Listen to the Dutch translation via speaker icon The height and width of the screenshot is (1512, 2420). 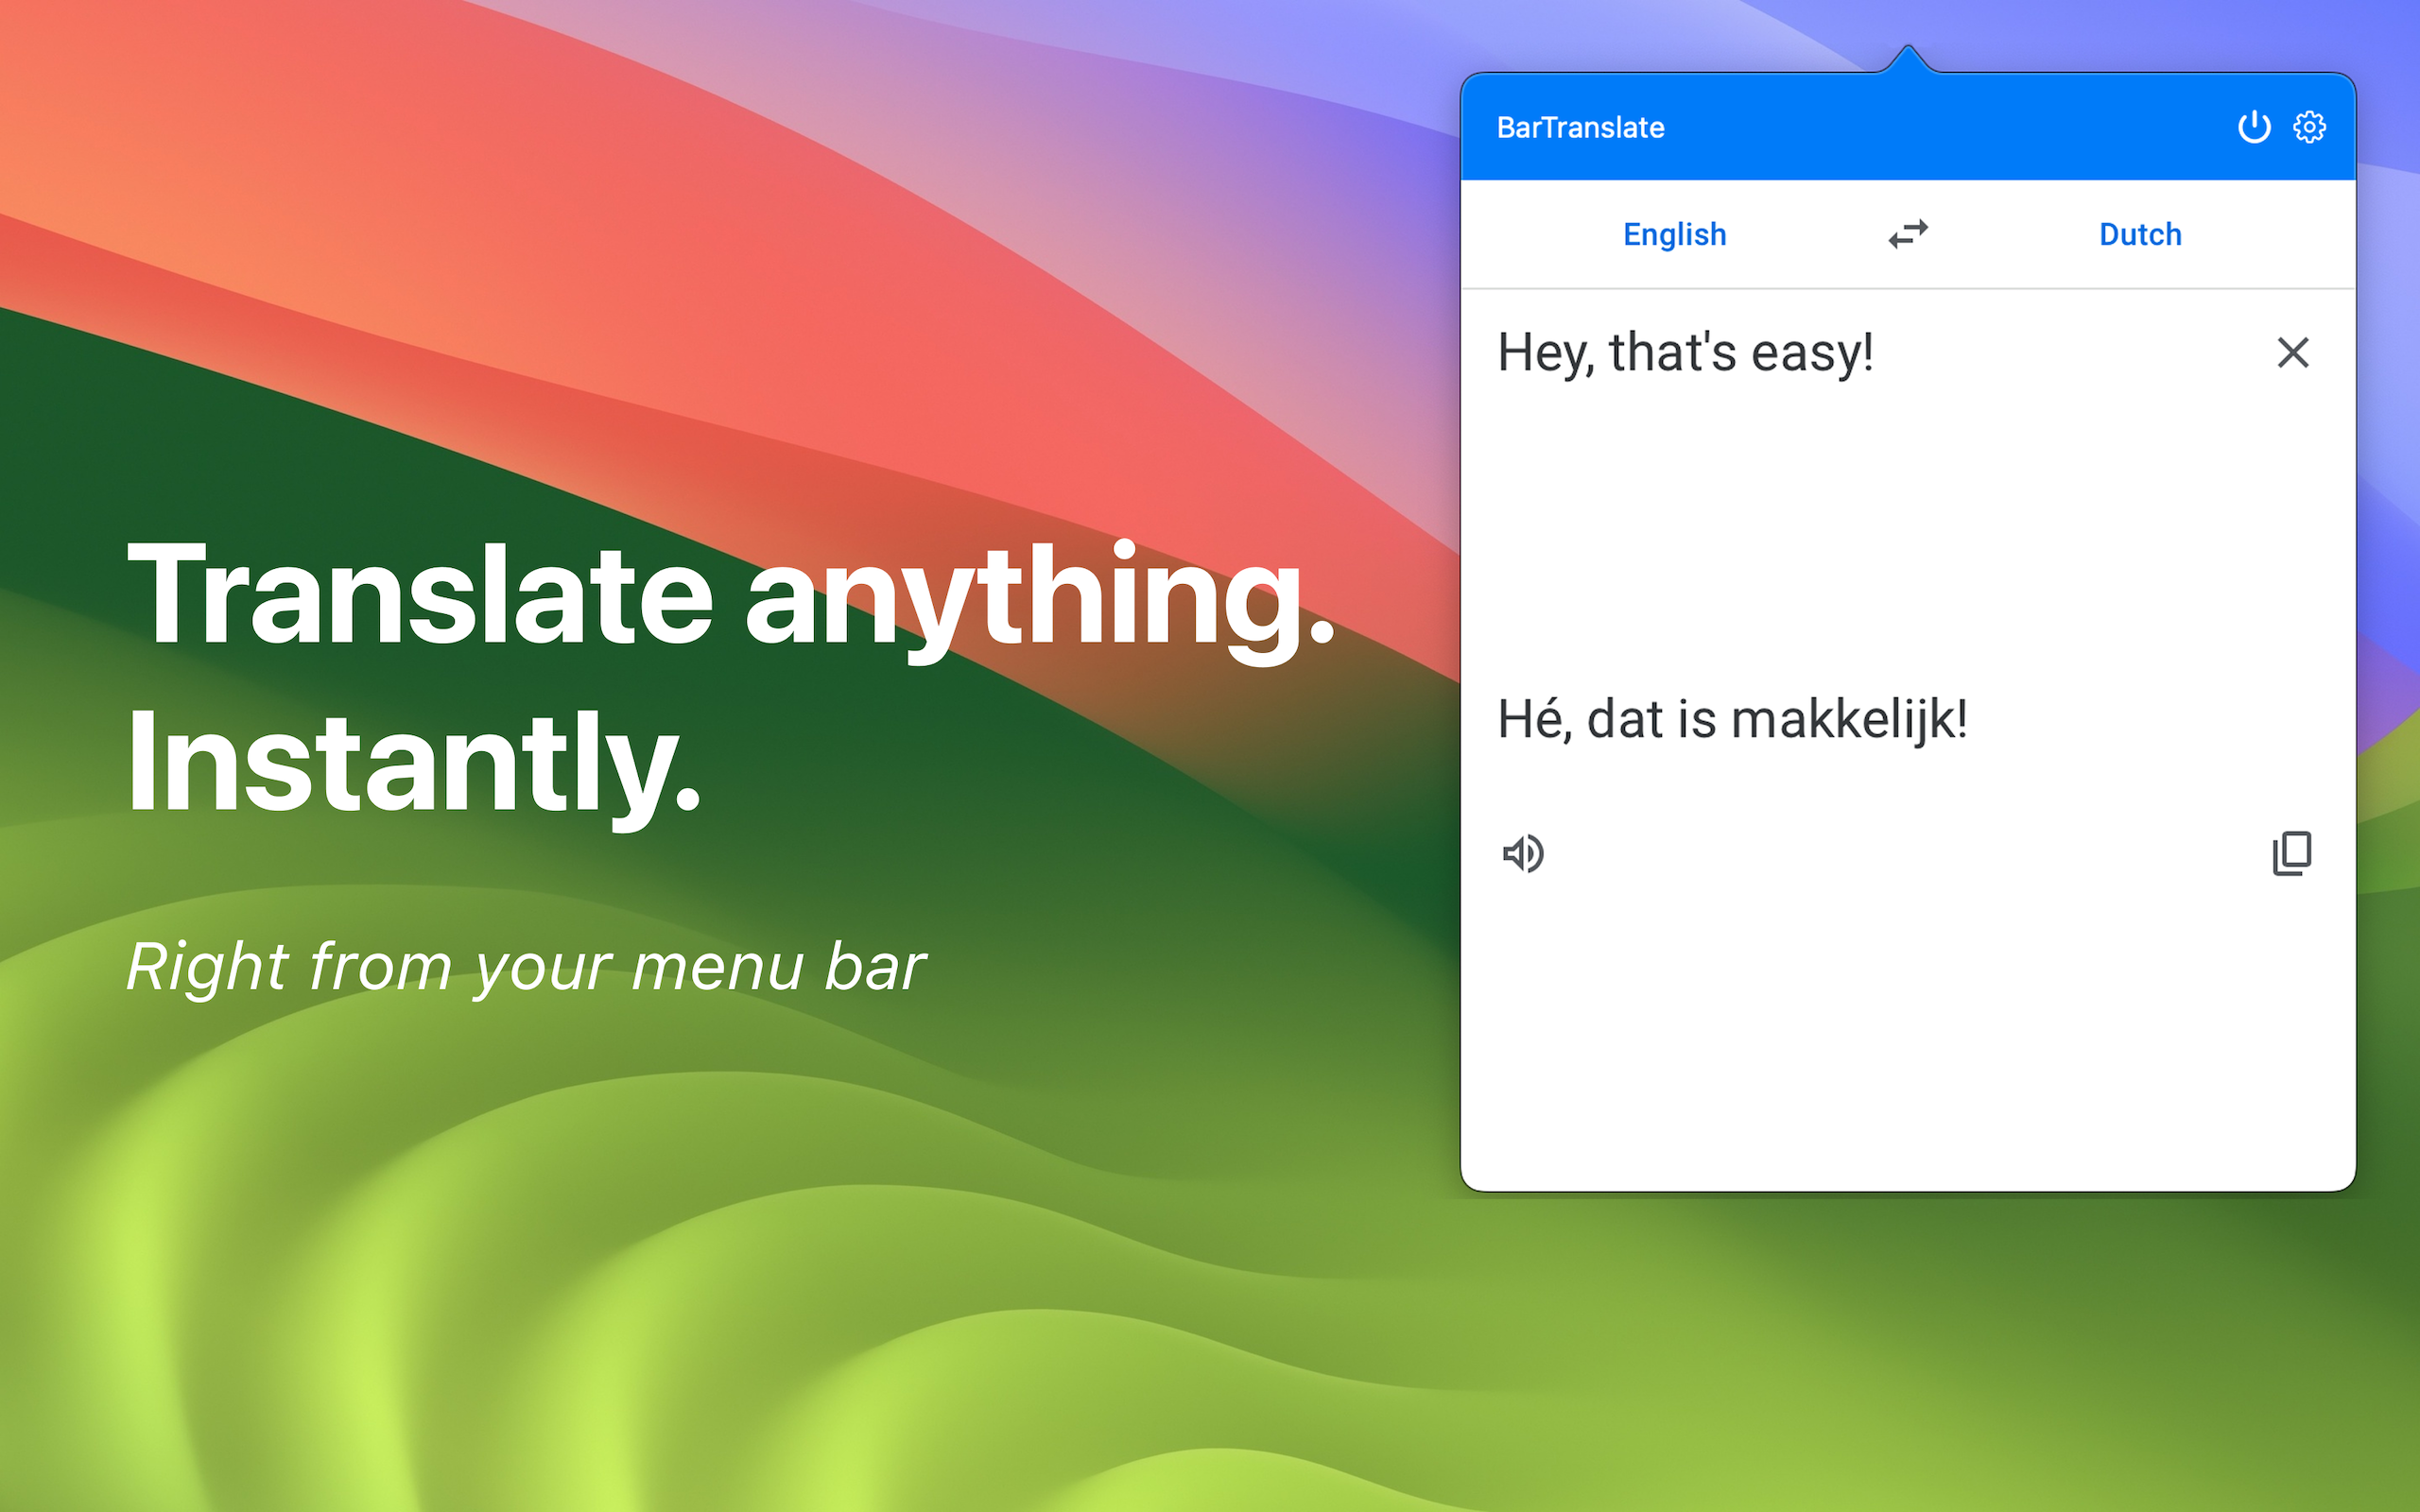1523,853
